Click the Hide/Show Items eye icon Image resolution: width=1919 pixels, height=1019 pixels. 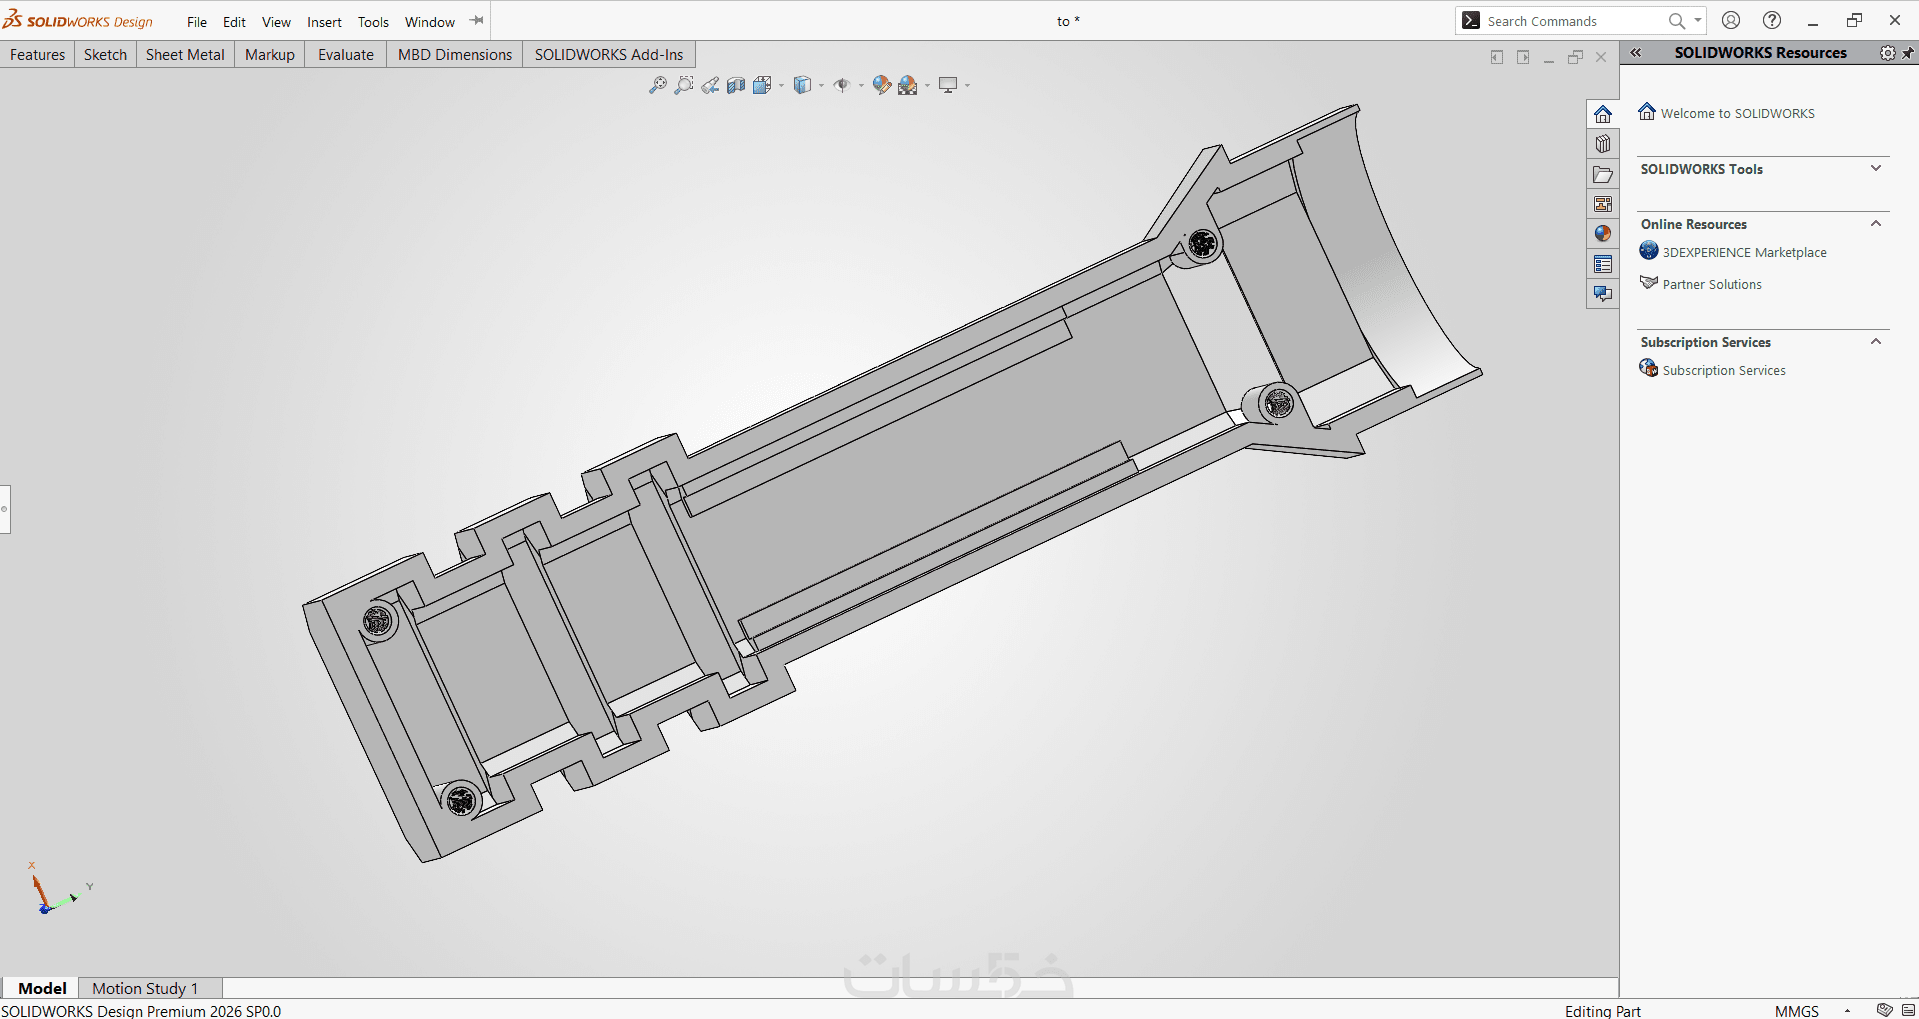pos(841,85)
